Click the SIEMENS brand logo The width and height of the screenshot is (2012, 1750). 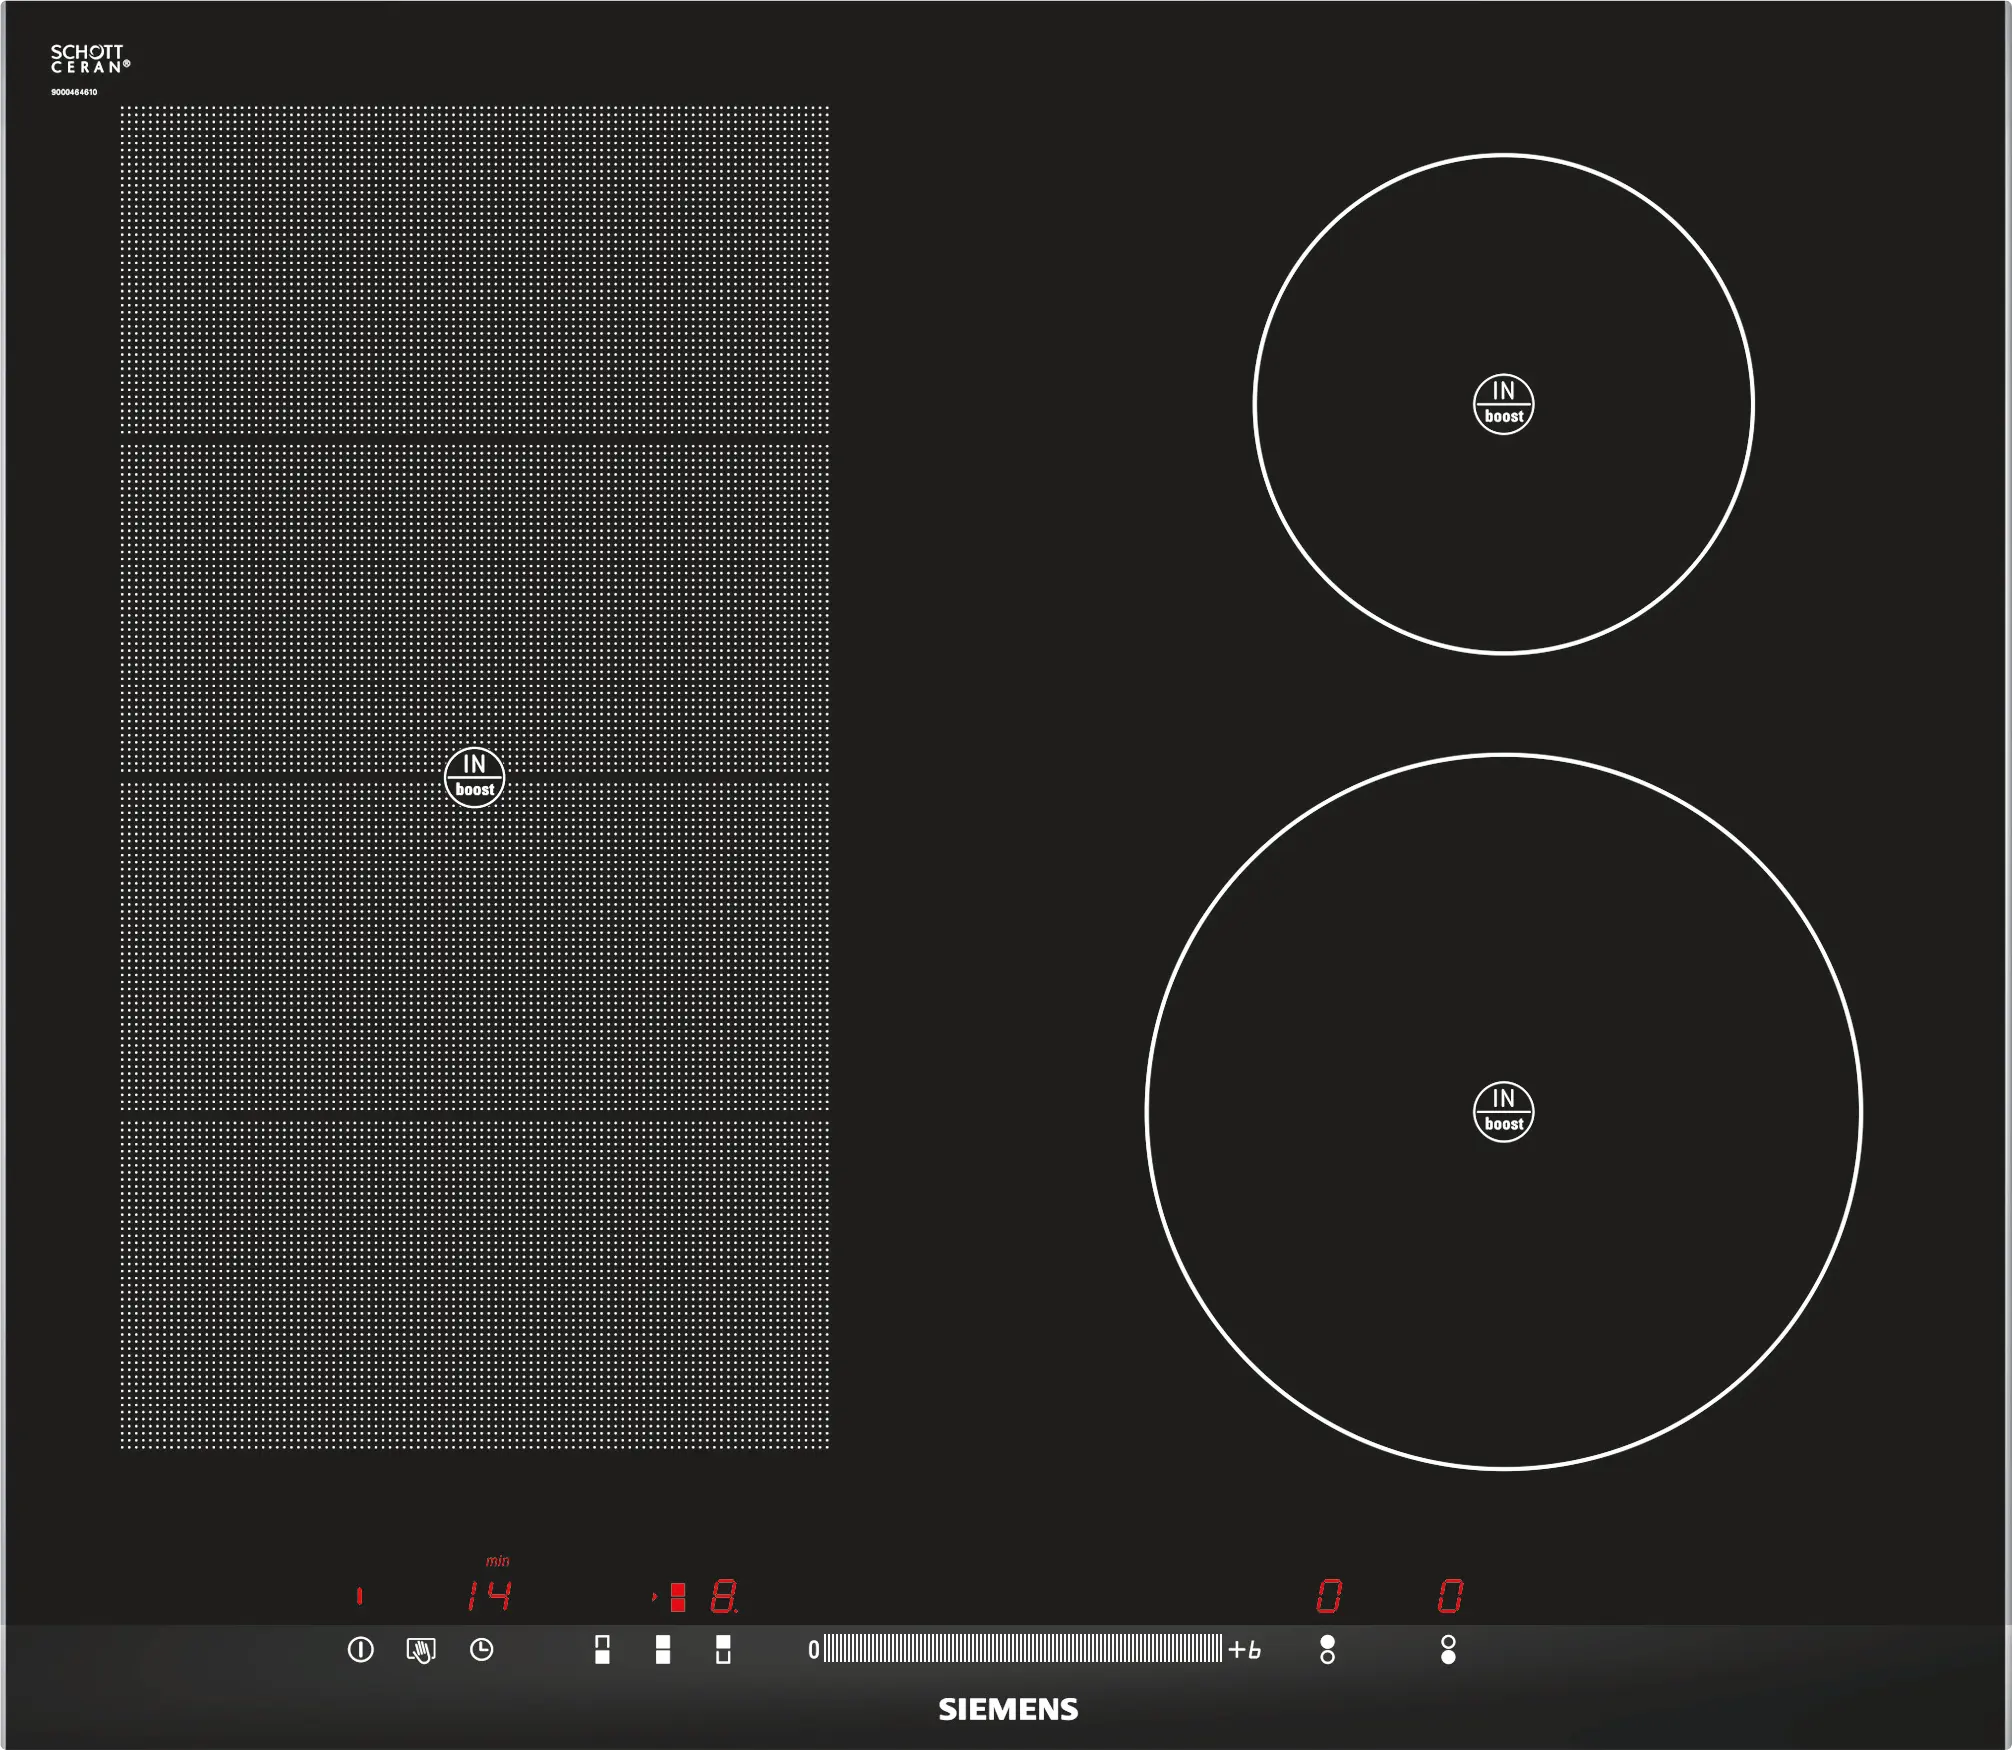1008,1710
